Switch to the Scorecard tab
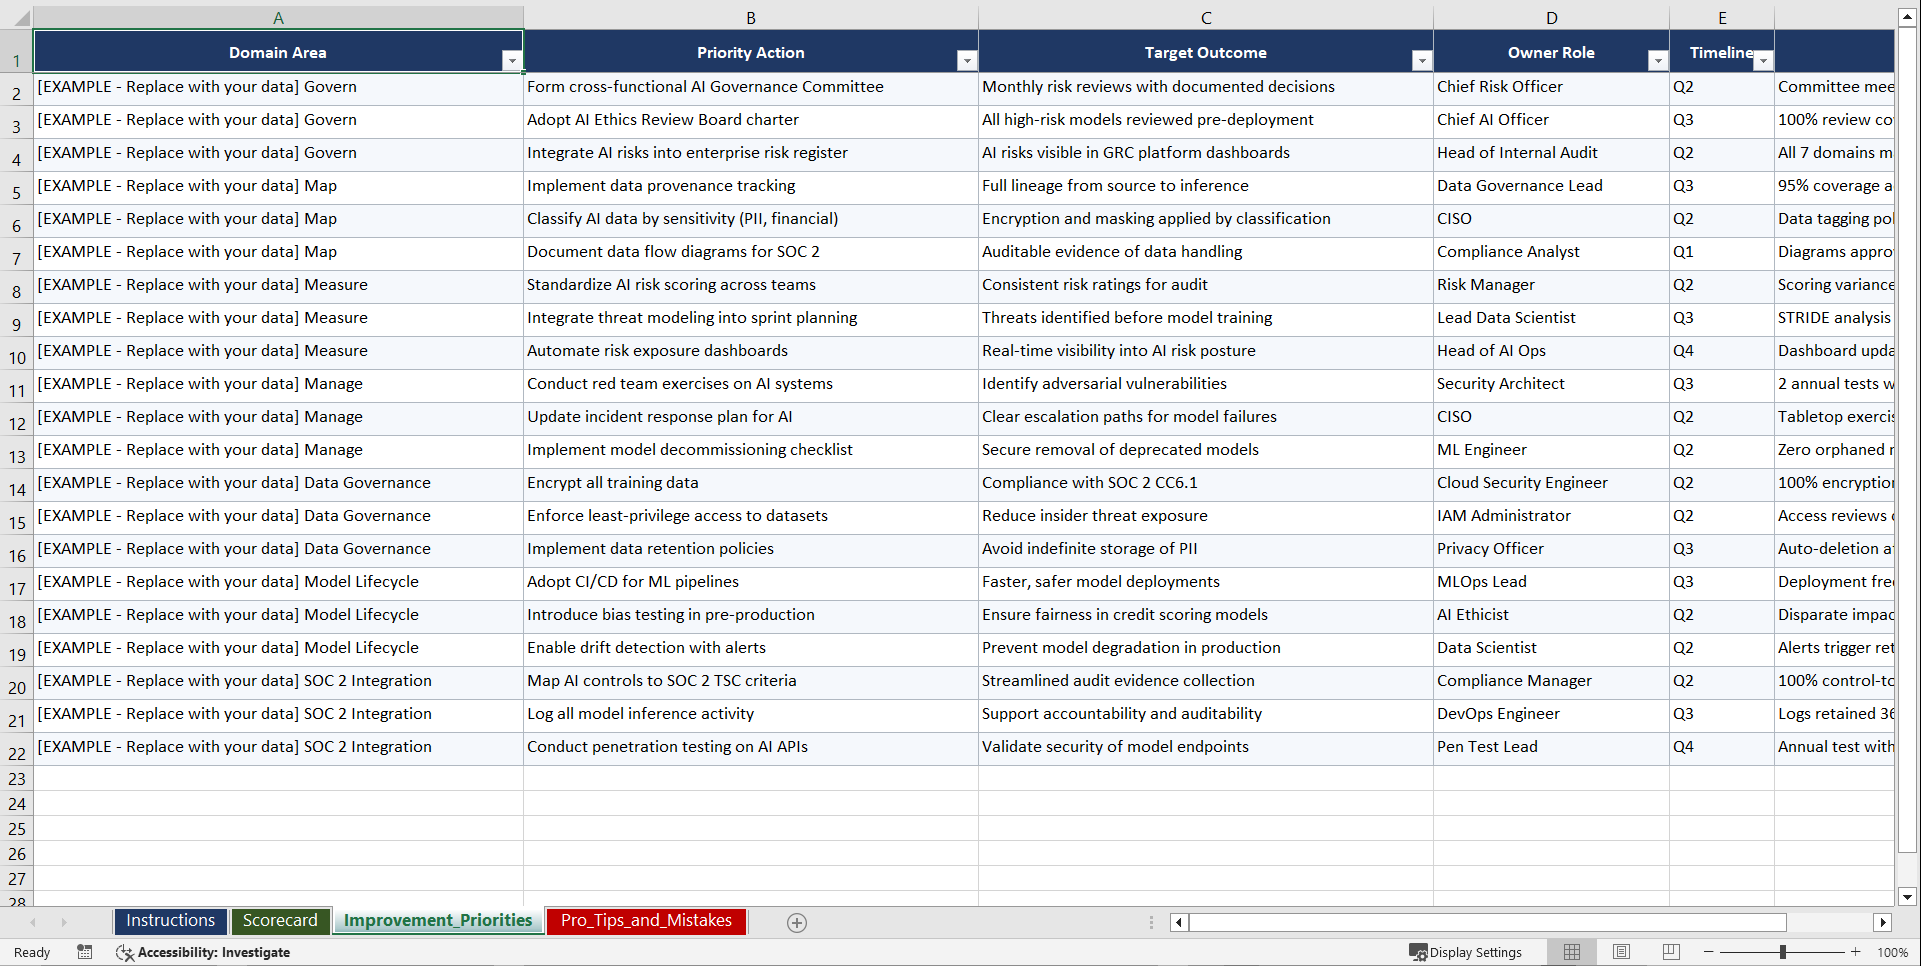Image resolution: width=1921 pixels, height=966 pixels. tap(281, 921)
